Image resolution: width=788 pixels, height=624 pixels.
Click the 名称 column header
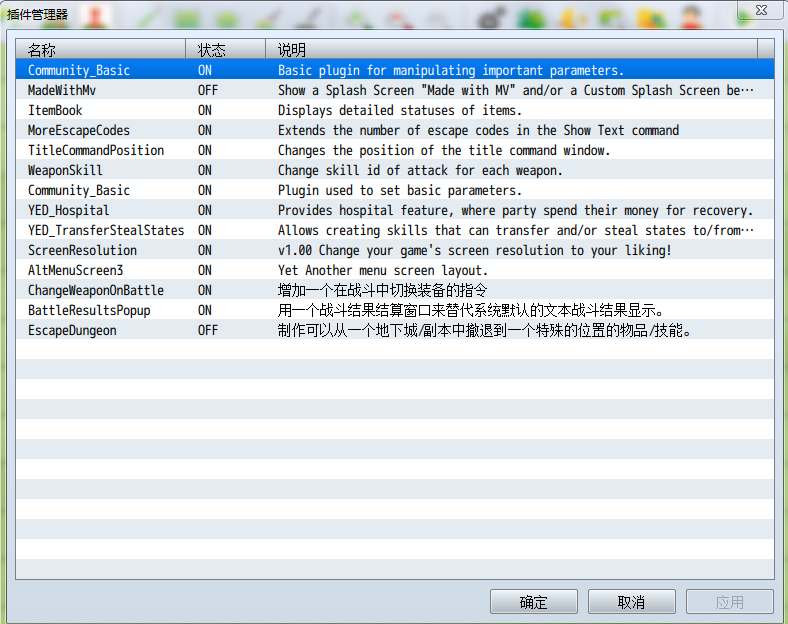[101, 49]
